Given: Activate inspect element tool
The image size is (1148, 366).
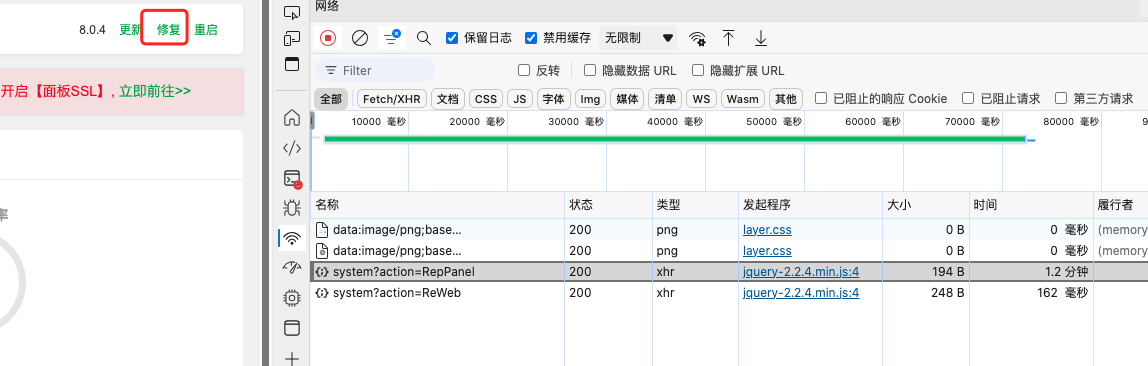Looking at the screenshot, I should 292,12.
